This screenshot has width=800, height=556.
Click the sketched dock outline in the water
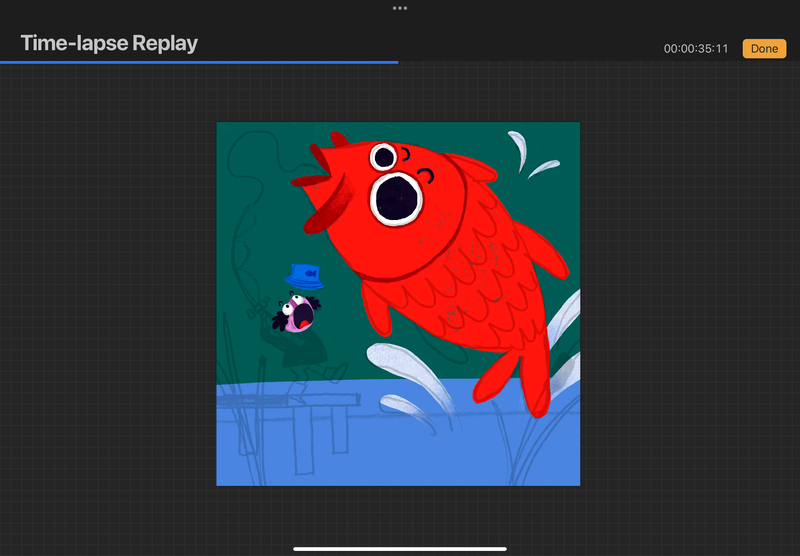[290, 402]
